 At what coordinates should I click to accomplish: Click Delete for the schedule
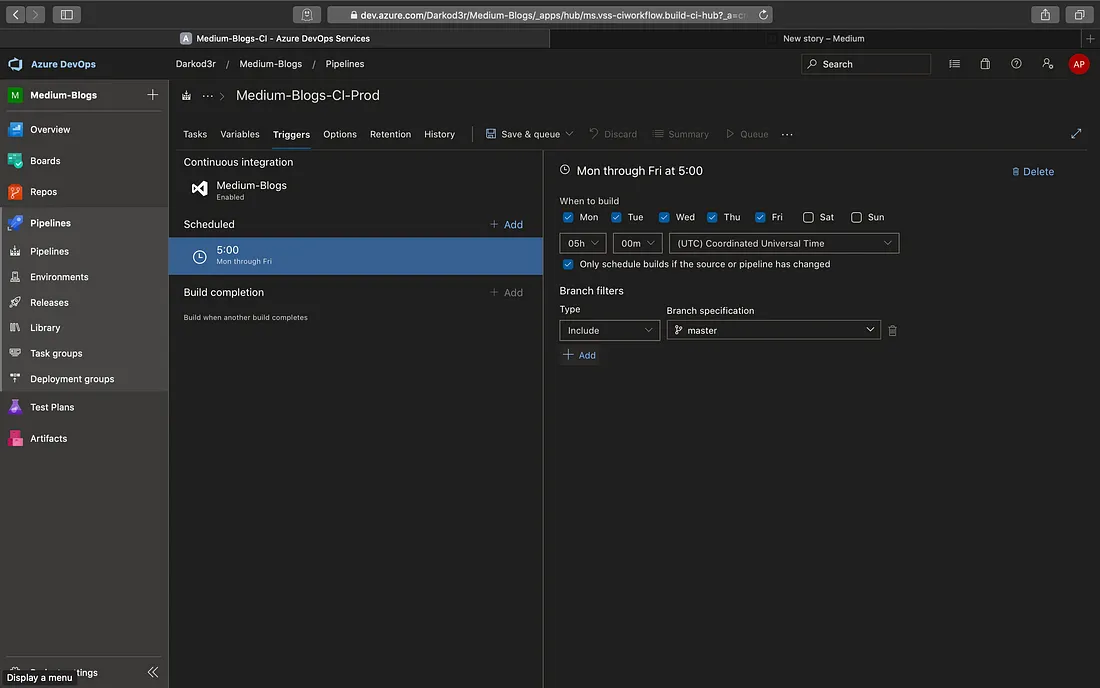tap(1033, 172)
